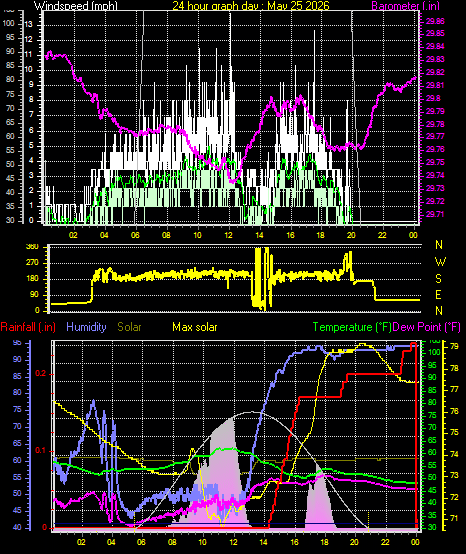The image size is (466, 554).
Task: Select the Humidity legend label
Action: tap(86, 327)
